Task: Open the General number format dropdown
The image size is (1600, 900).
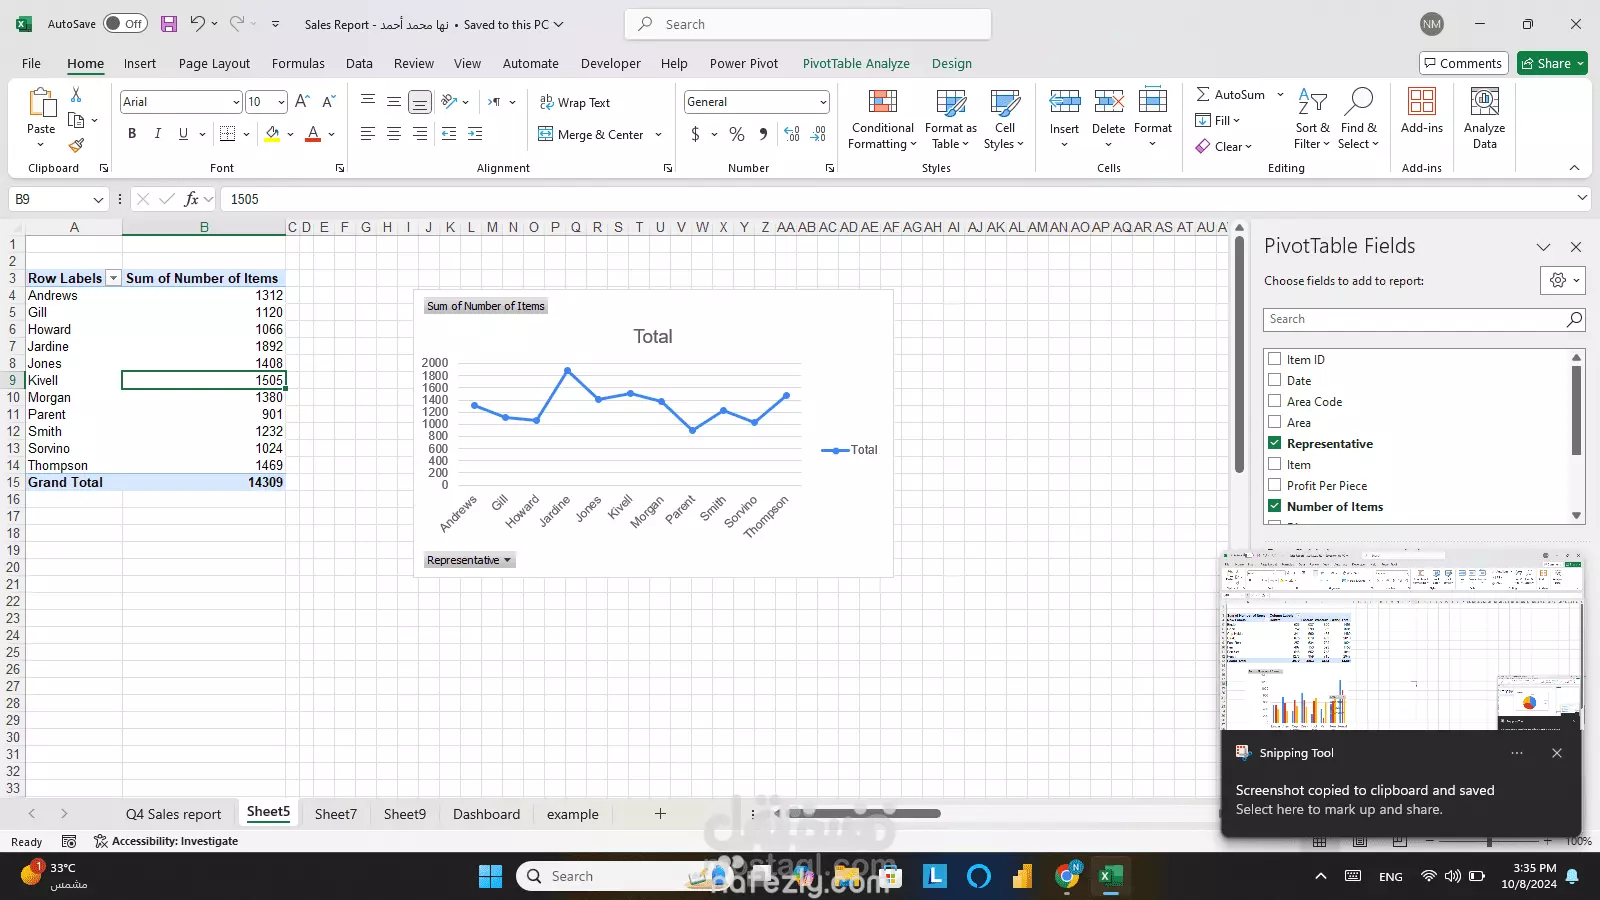Action: [823, 102]
